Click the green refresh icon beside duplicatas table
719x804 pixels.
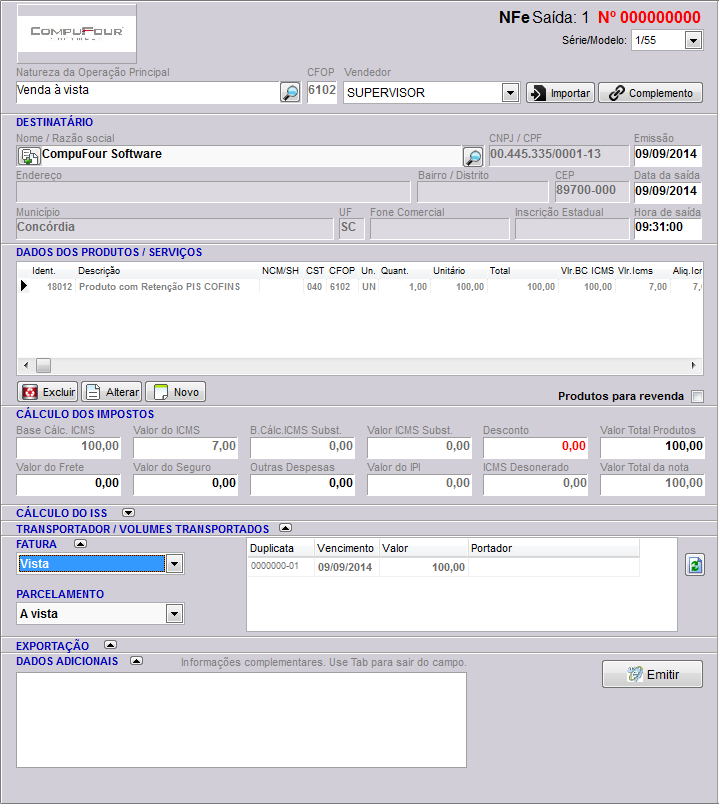[x=694, y=566]
